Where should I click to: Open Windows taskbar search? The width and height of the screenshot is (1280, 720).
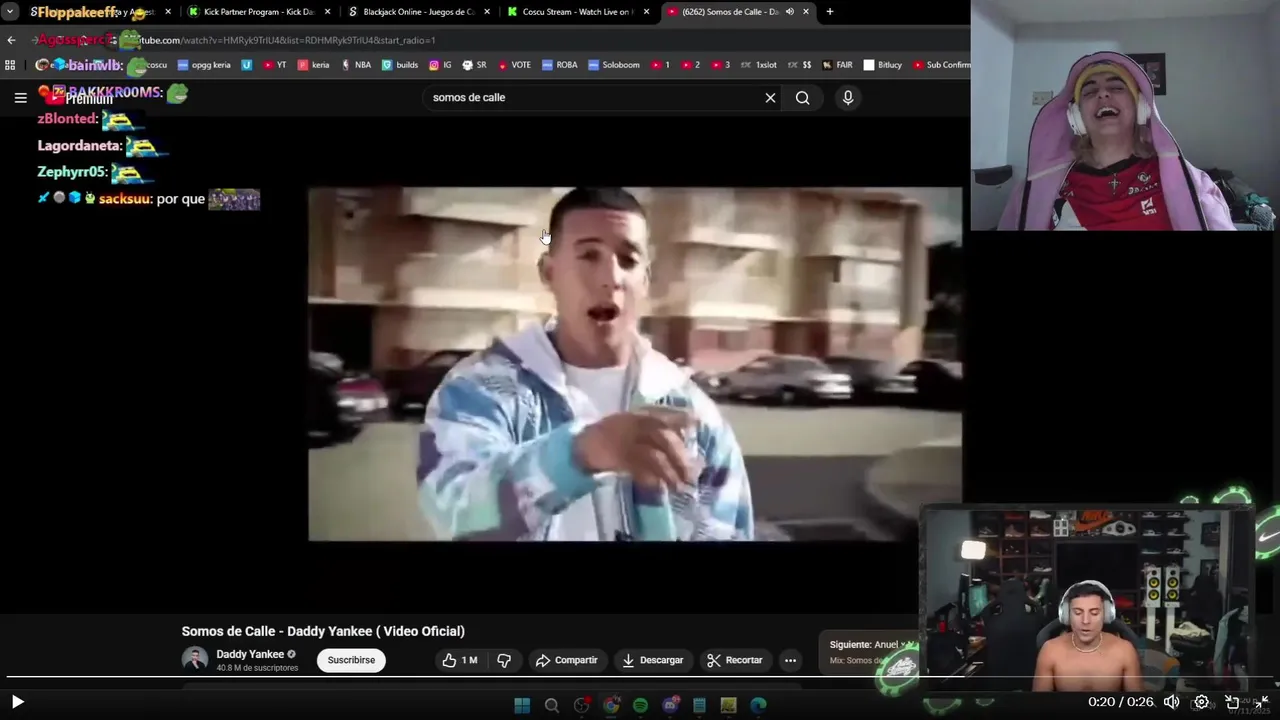tap(551, 705)
